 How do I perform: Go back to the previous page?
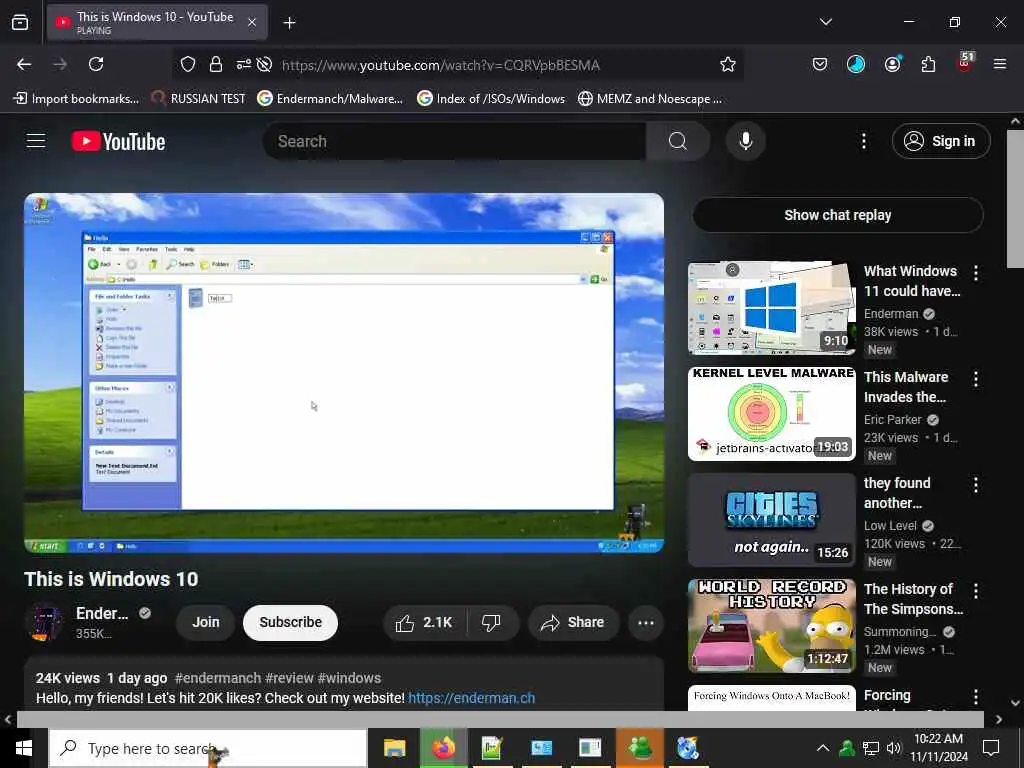24,64
